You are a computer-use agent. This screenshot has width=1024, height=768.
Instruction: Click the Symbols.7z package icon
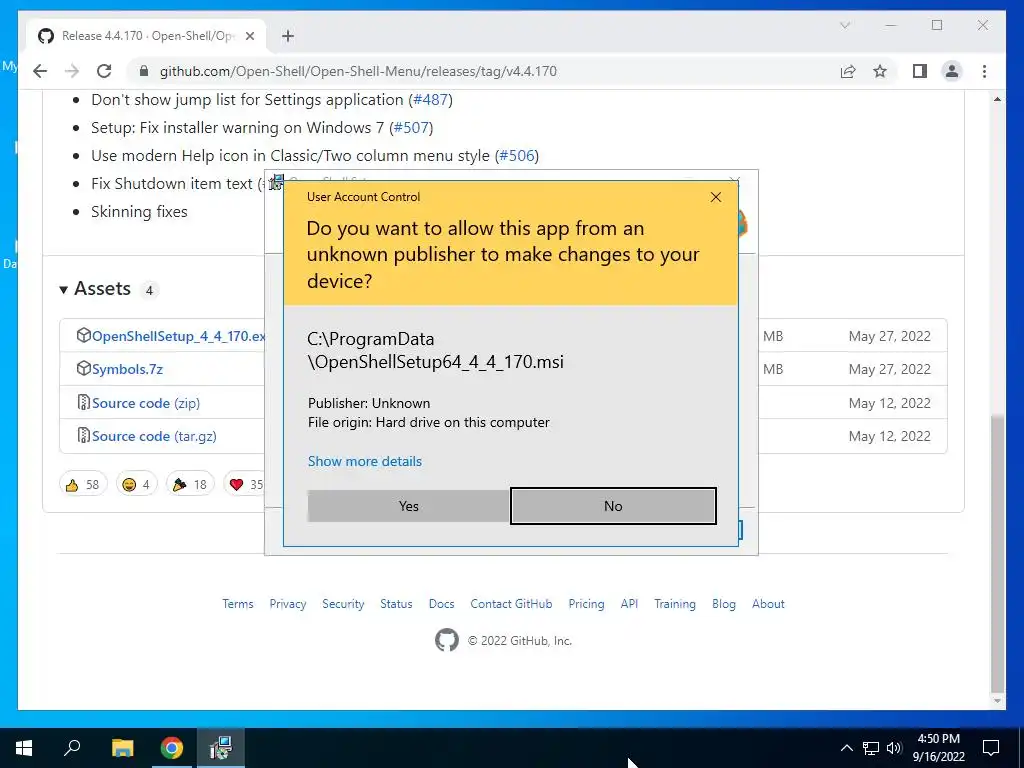pyautogui.click(x=84, y=369)
